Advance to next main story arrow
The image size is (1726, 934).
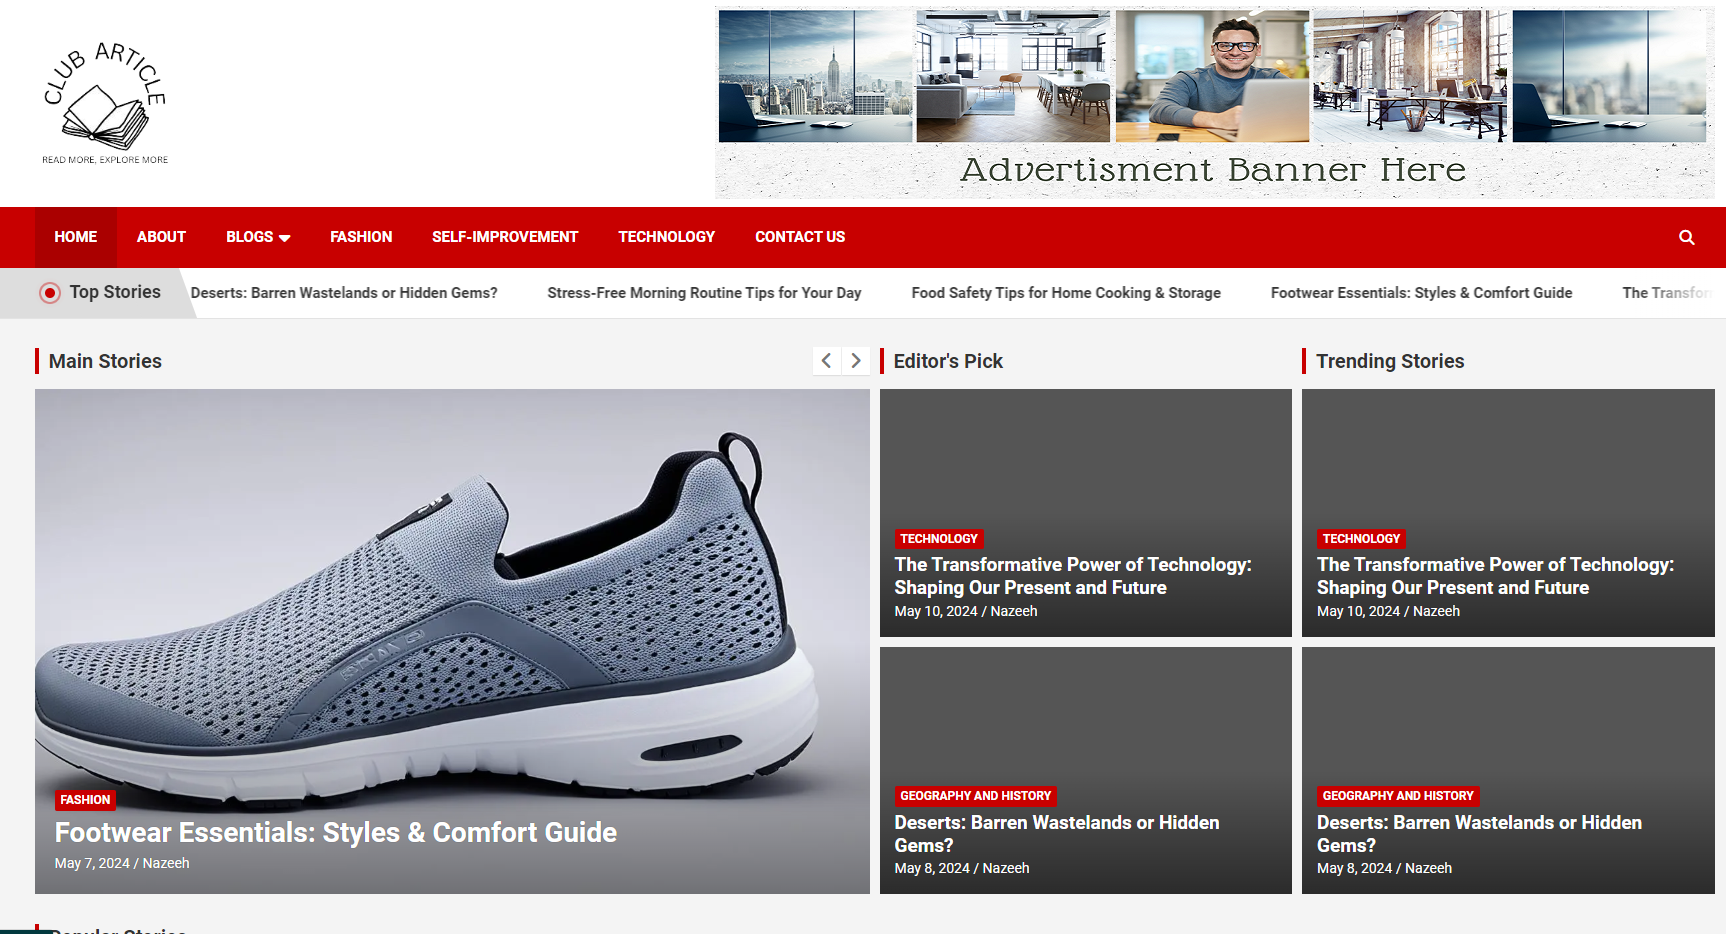[x=855, y=361]
